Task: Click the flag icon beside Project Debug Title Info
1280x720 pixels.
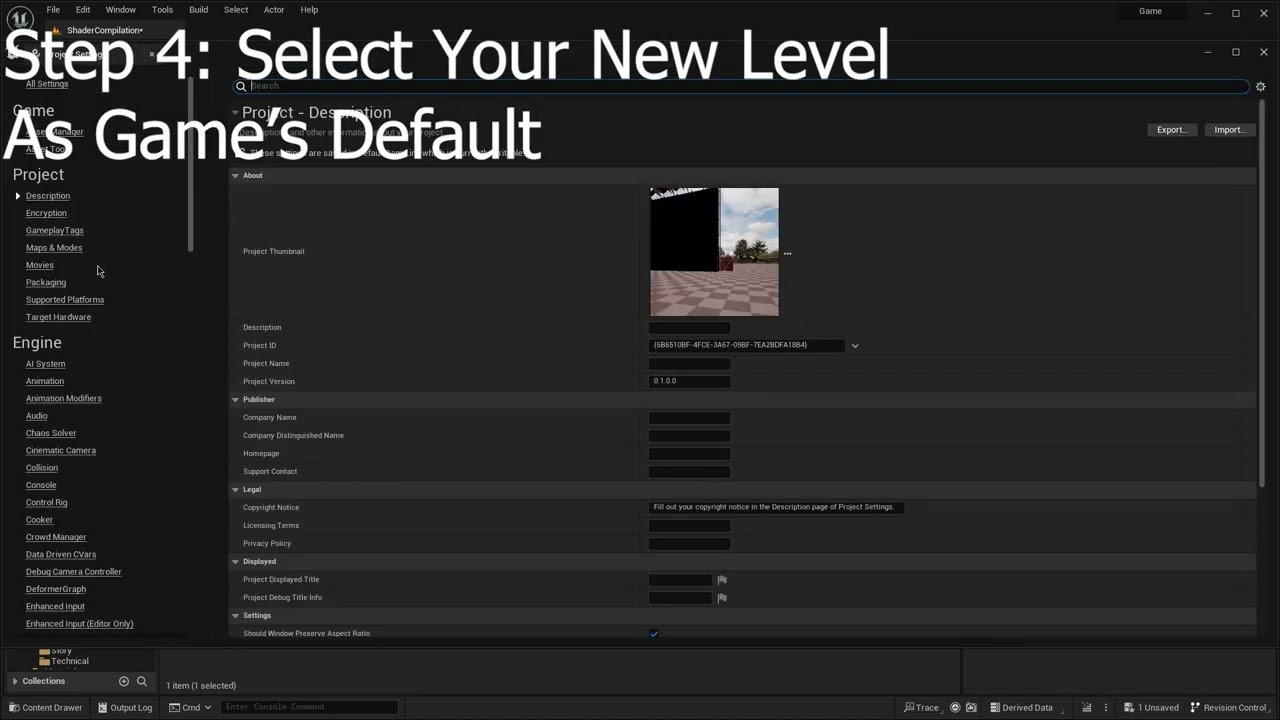Action: click(x=722, y=598)
